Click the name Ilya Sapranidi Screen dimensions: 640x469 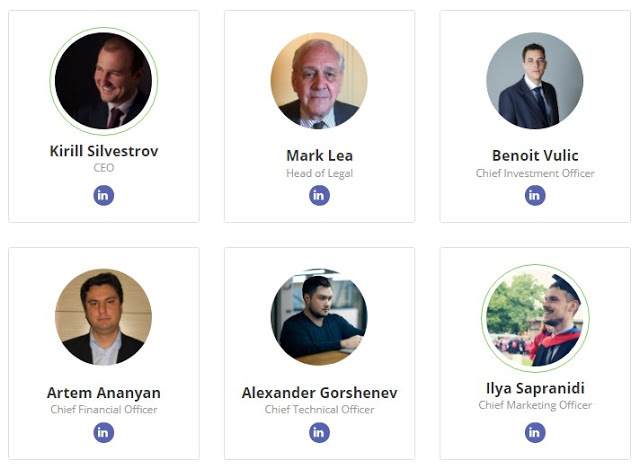[535, 388]
